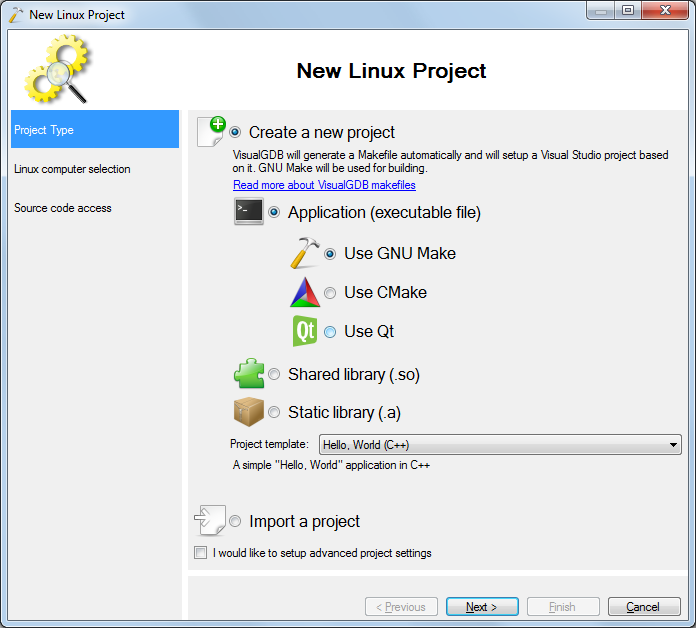Click the hammer GNU Make icon
The height and width of the screenshot is (628, 696).
[x=305, y=253]
